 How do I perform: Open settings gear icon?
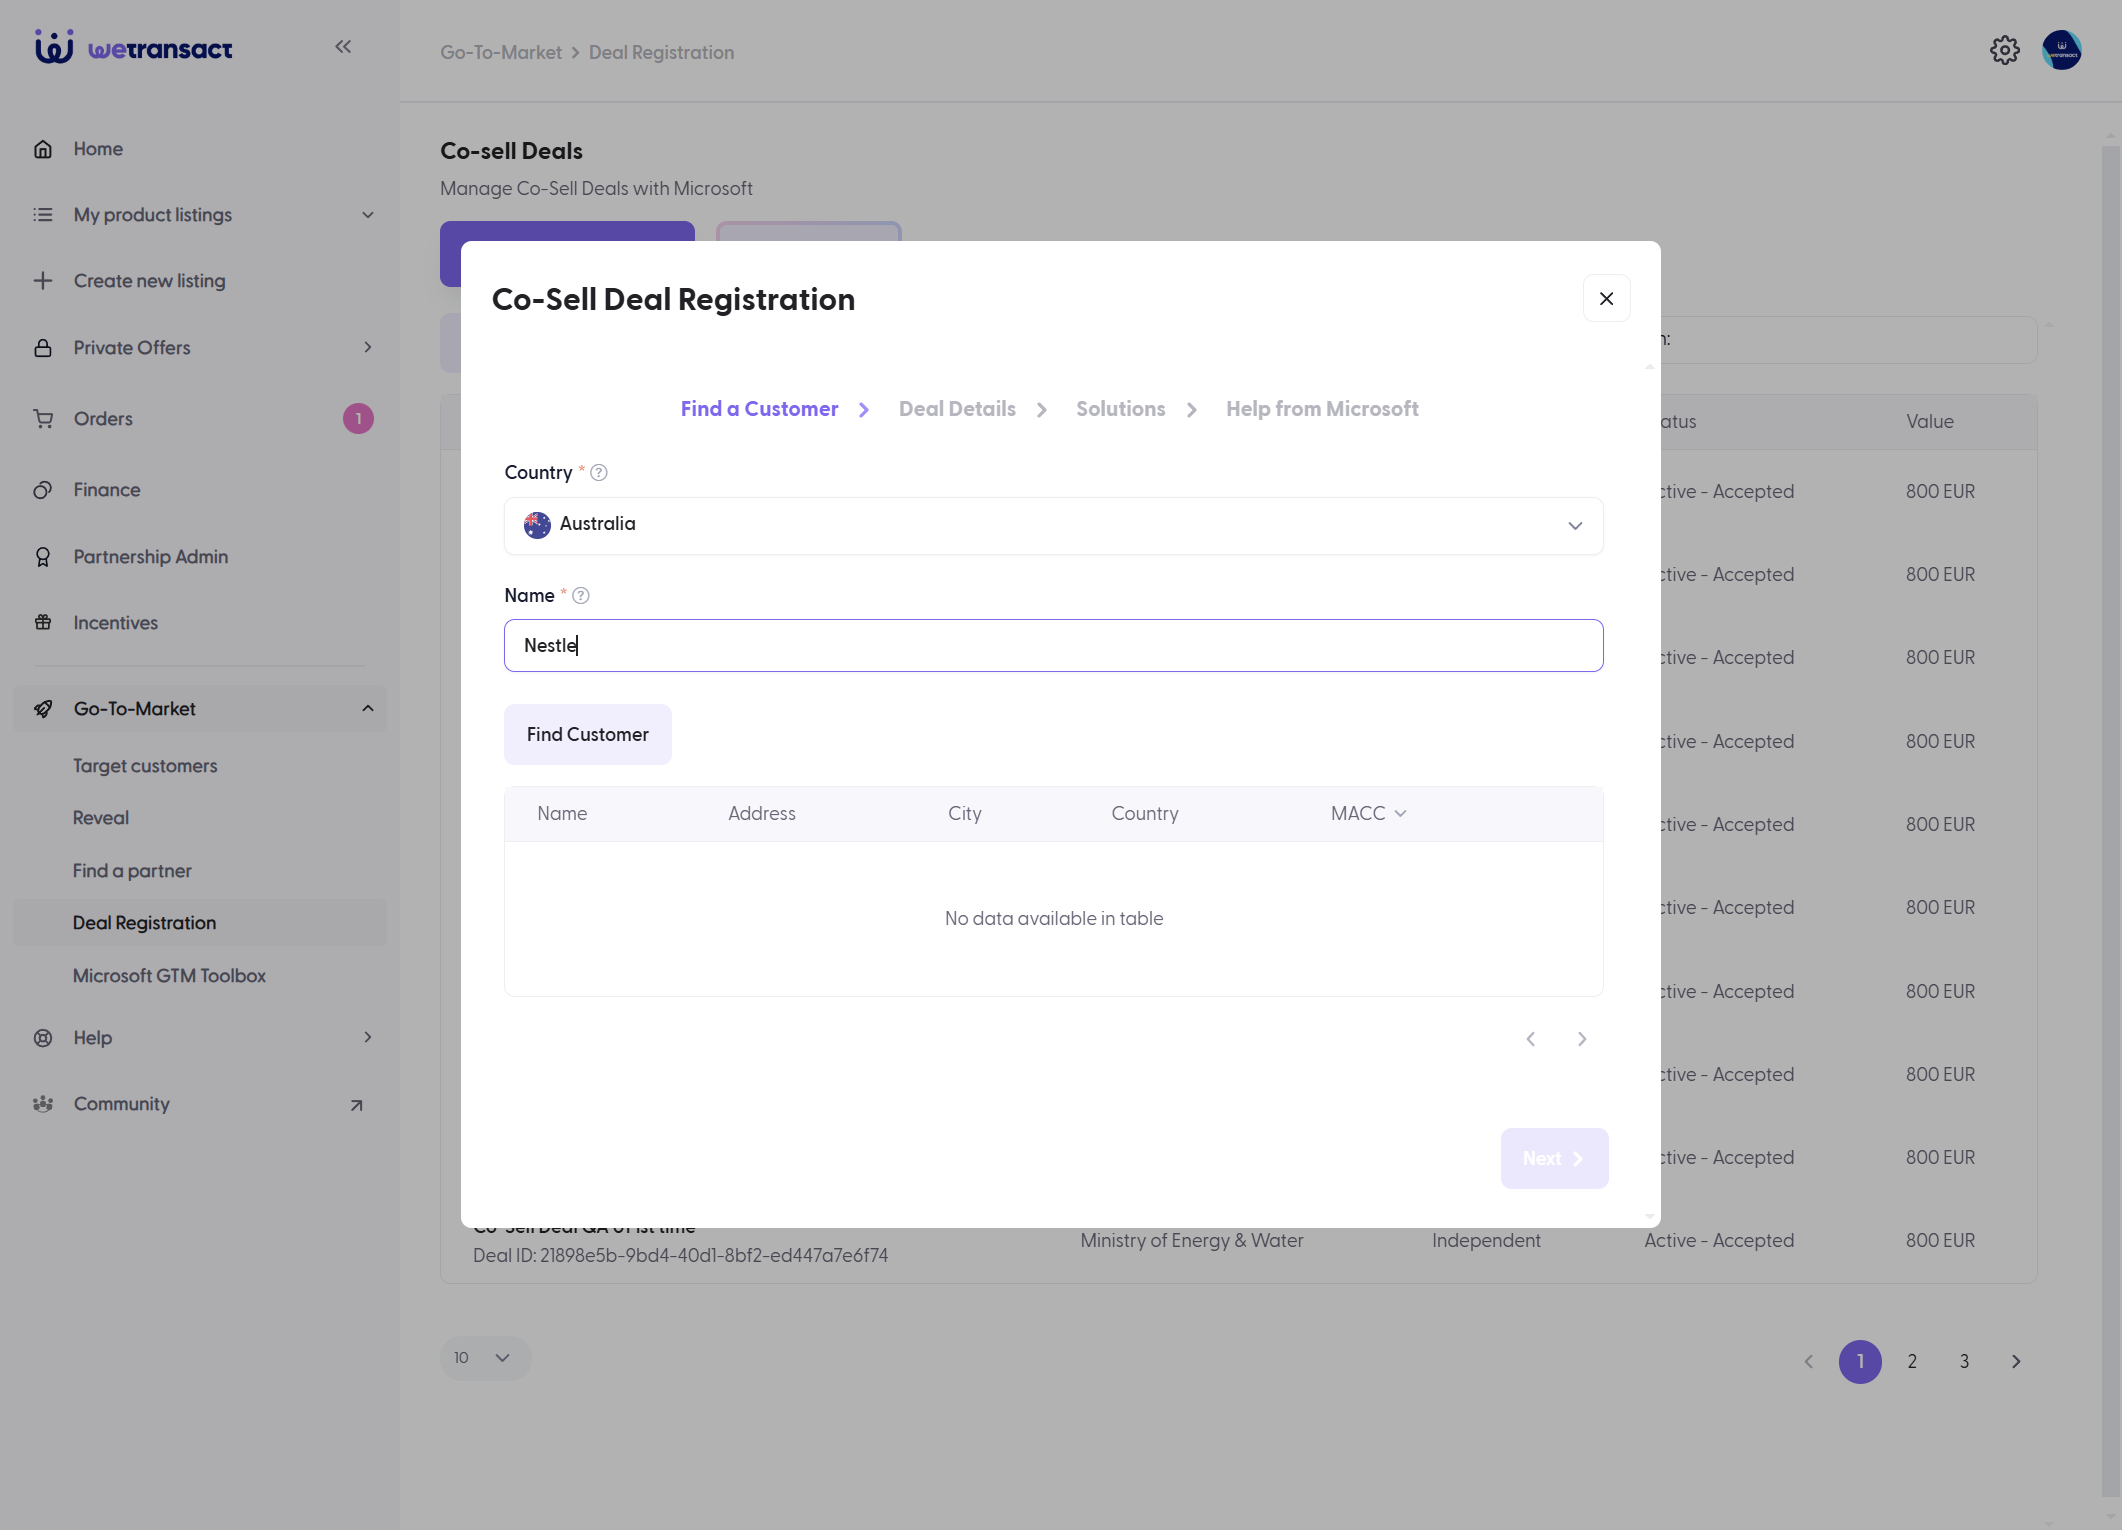[x=2005, y=50]
